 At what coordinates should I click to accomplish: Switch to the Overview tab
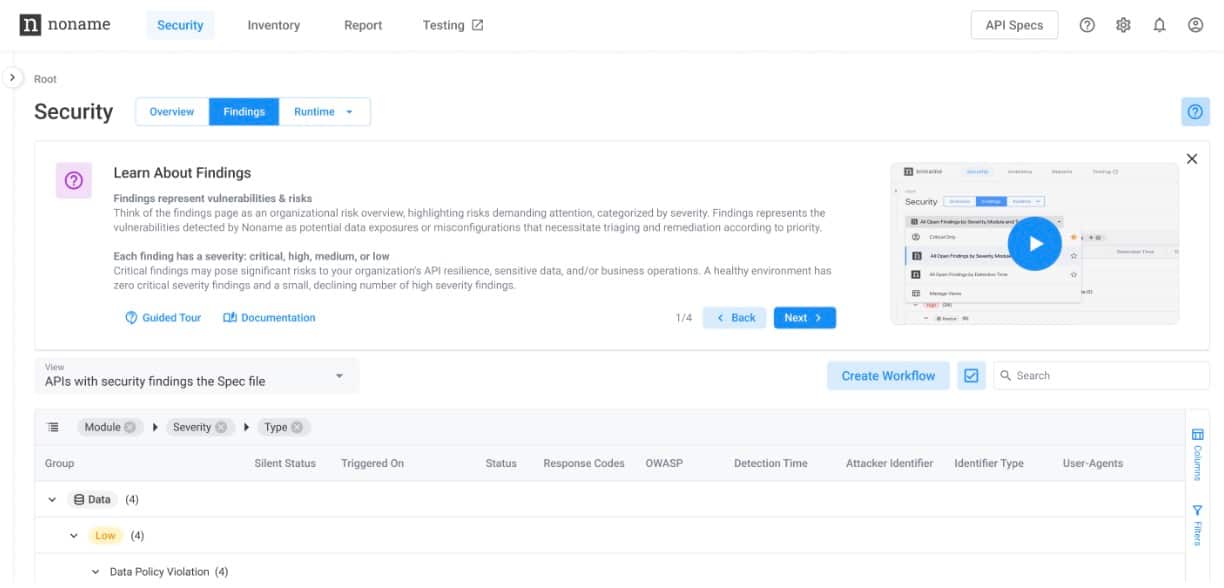pos(172,112)
